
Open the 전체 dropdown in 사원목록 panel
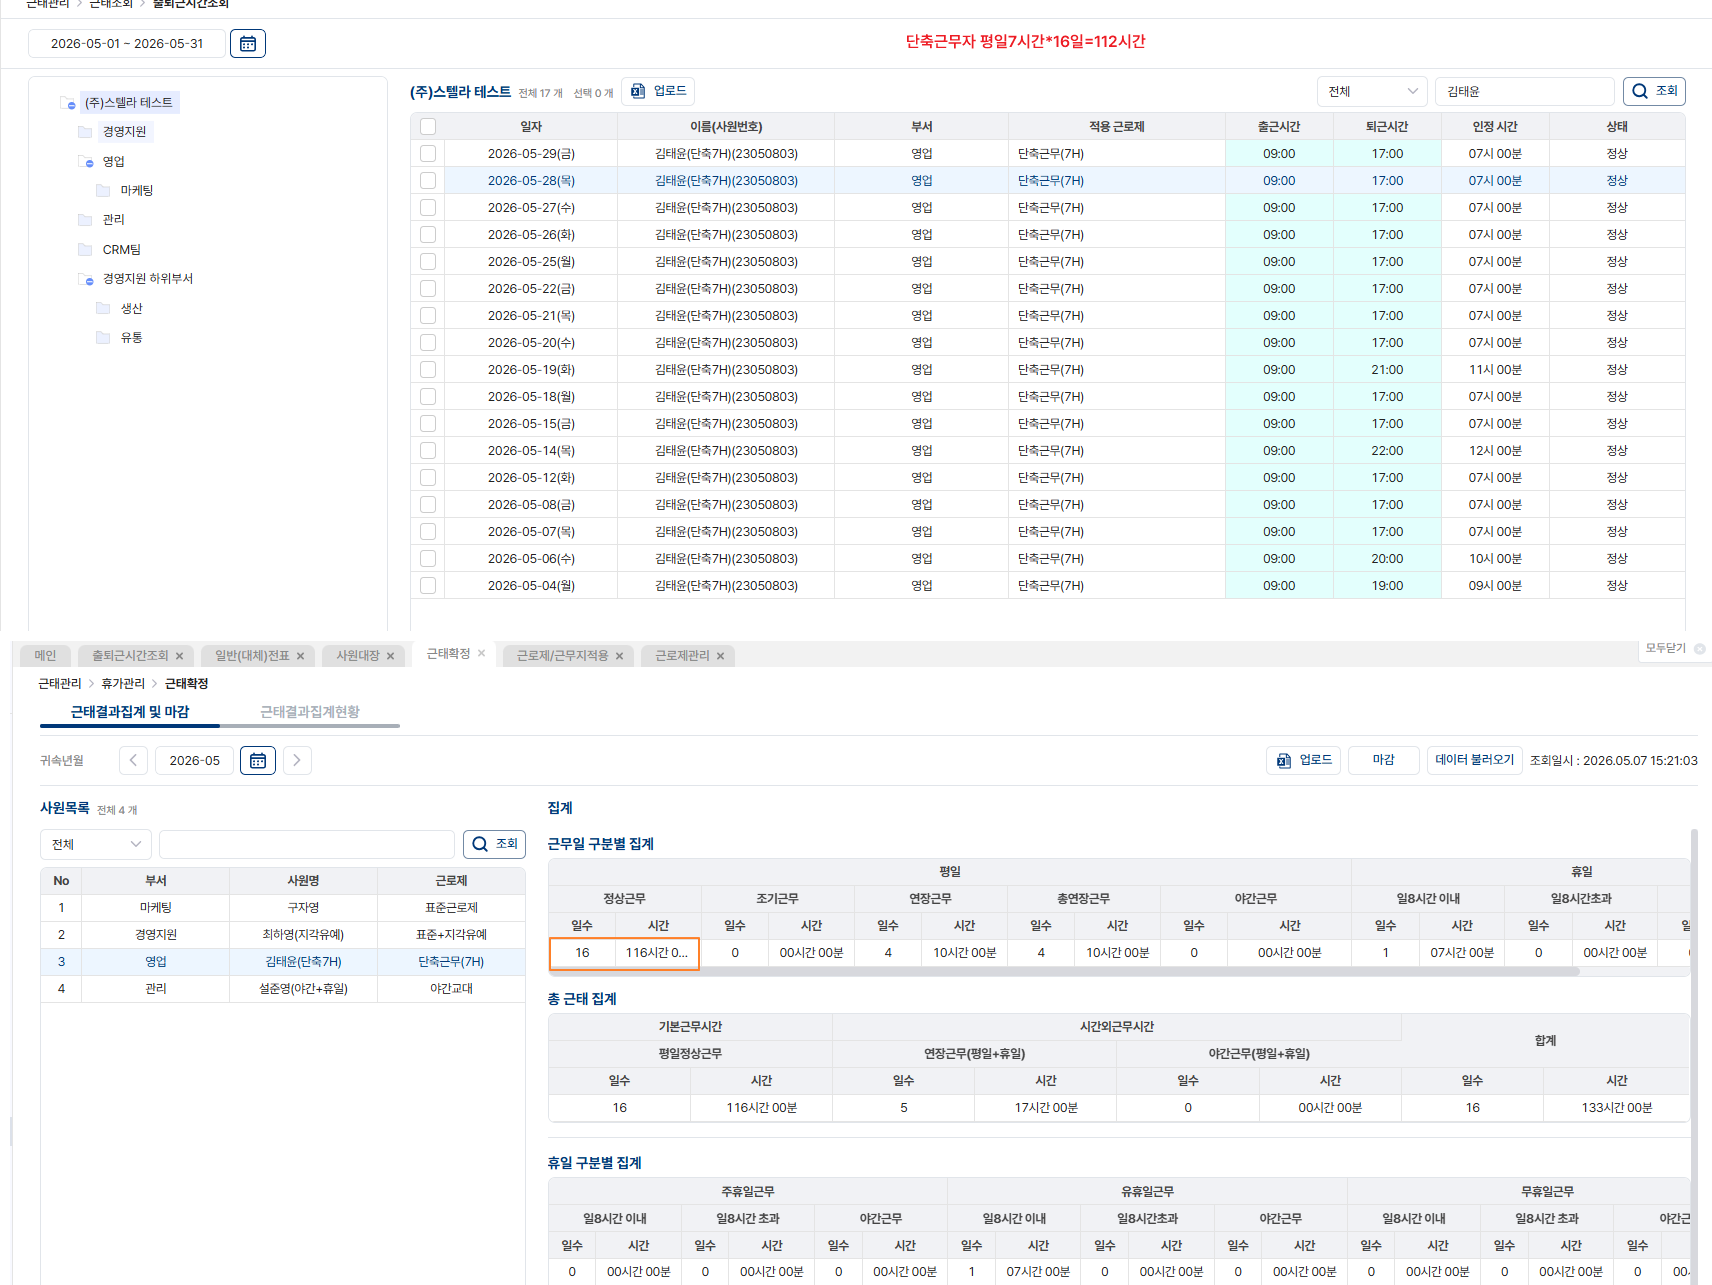(x=96, y=844)
